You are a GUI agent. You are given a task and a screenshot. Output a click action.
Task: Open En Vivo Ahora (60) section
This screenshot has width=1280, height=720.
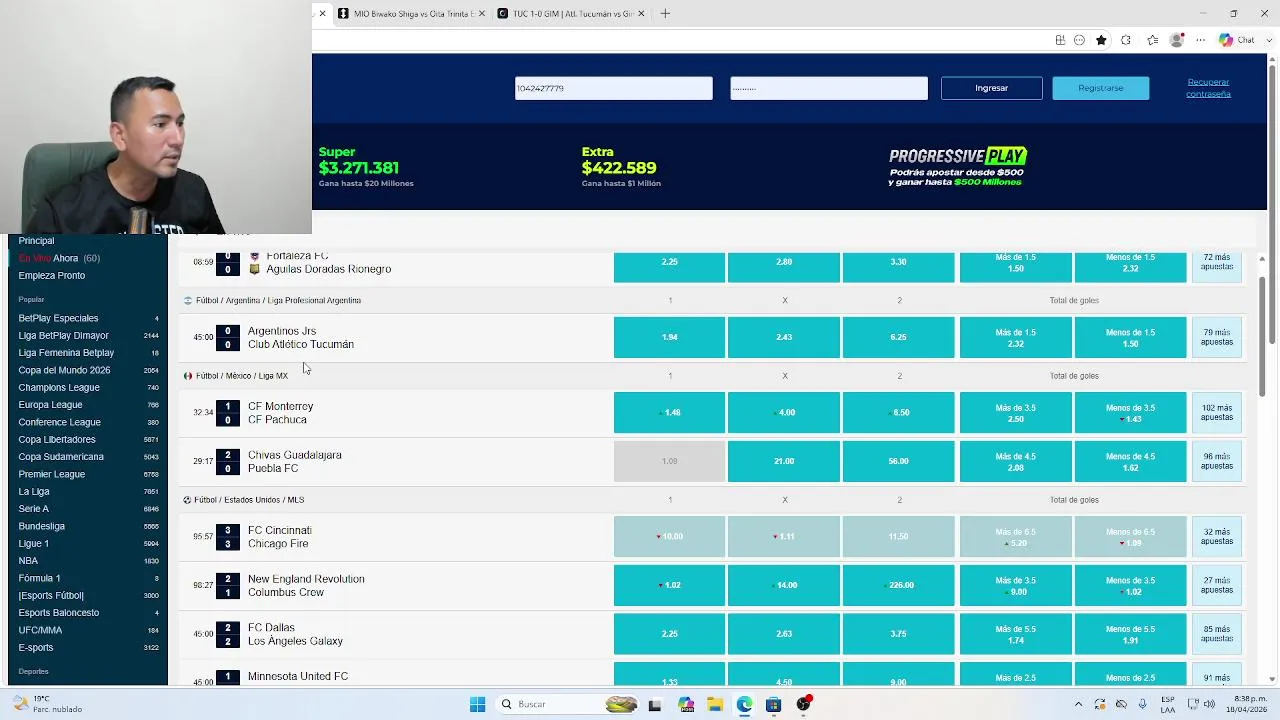tap(59, 258)
